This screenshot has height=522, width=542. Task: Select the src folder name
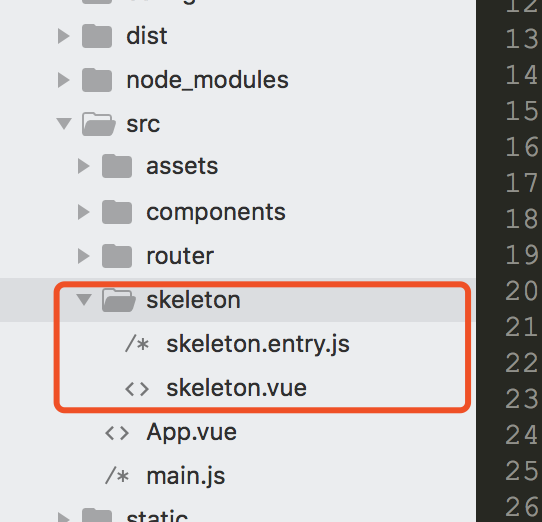[x=143, y=124]
